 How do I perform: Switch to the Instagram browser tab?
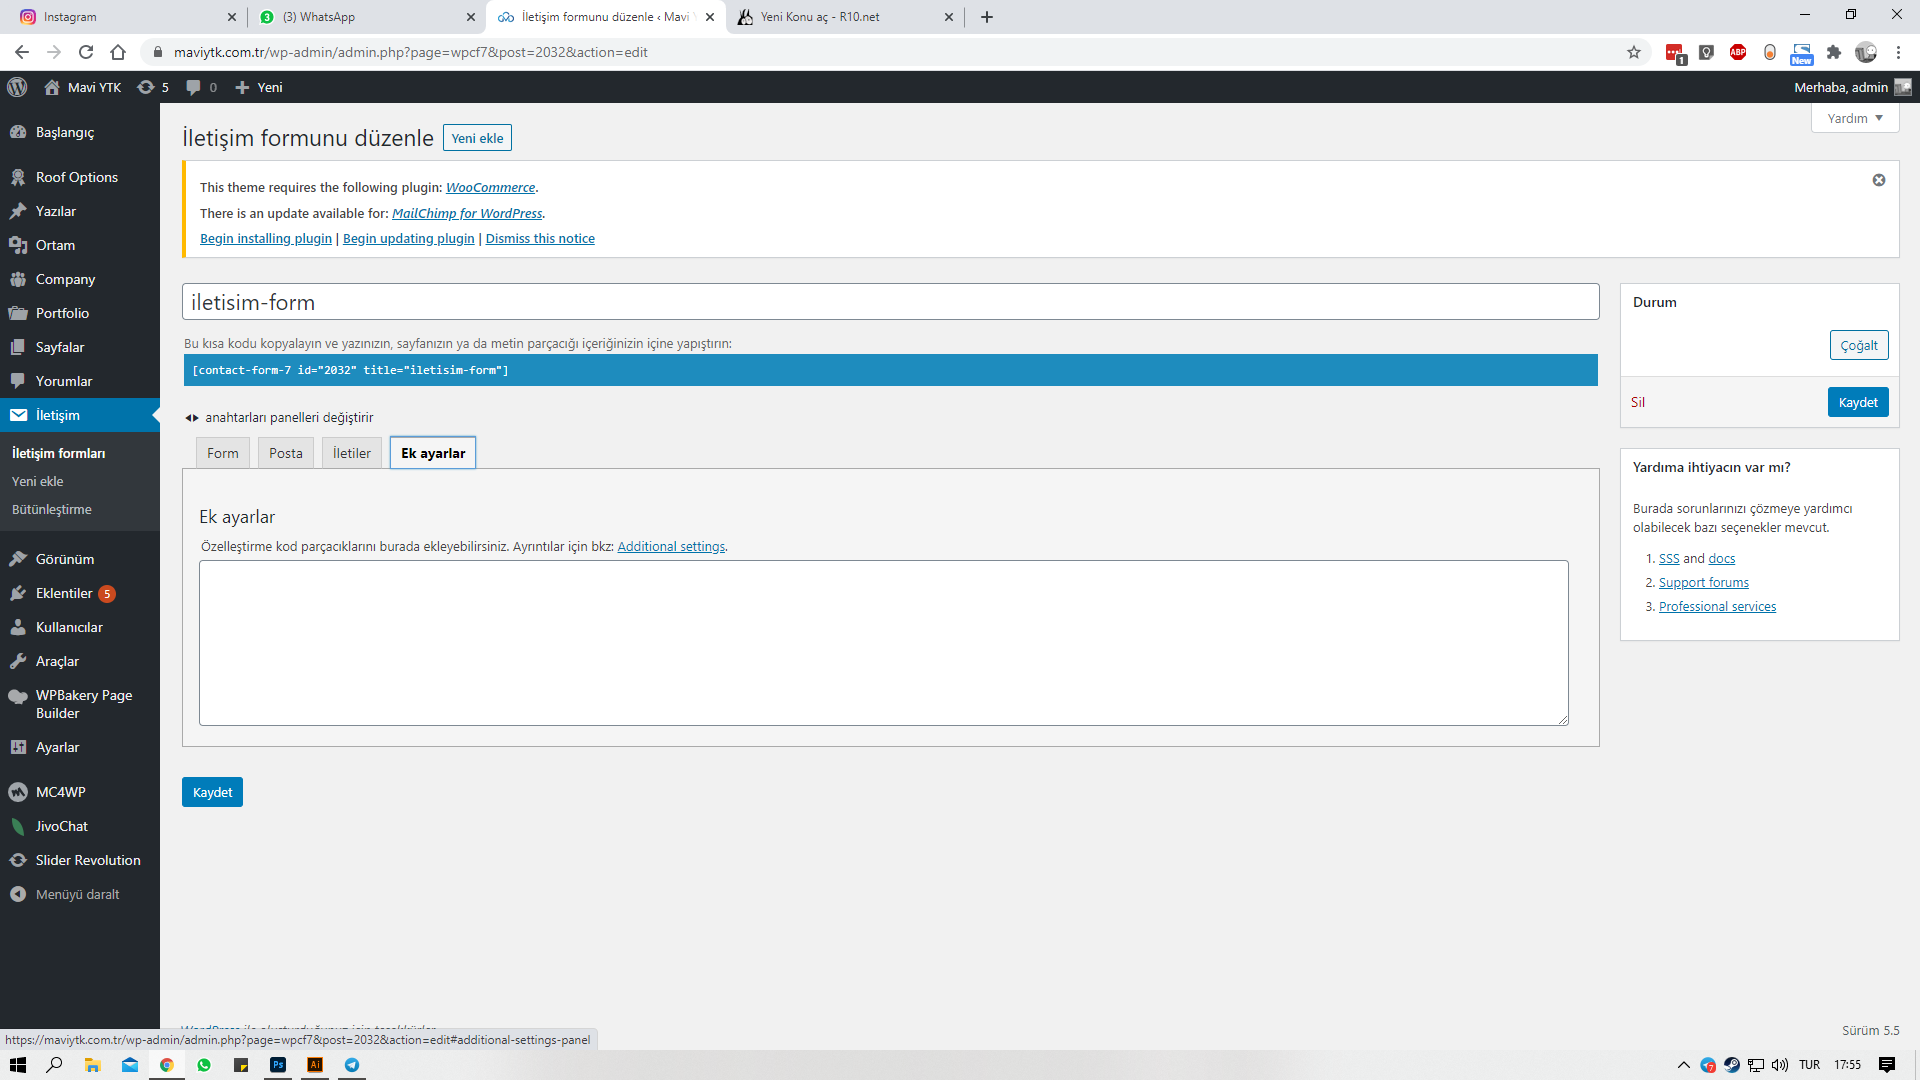click(x=125, y=17)
